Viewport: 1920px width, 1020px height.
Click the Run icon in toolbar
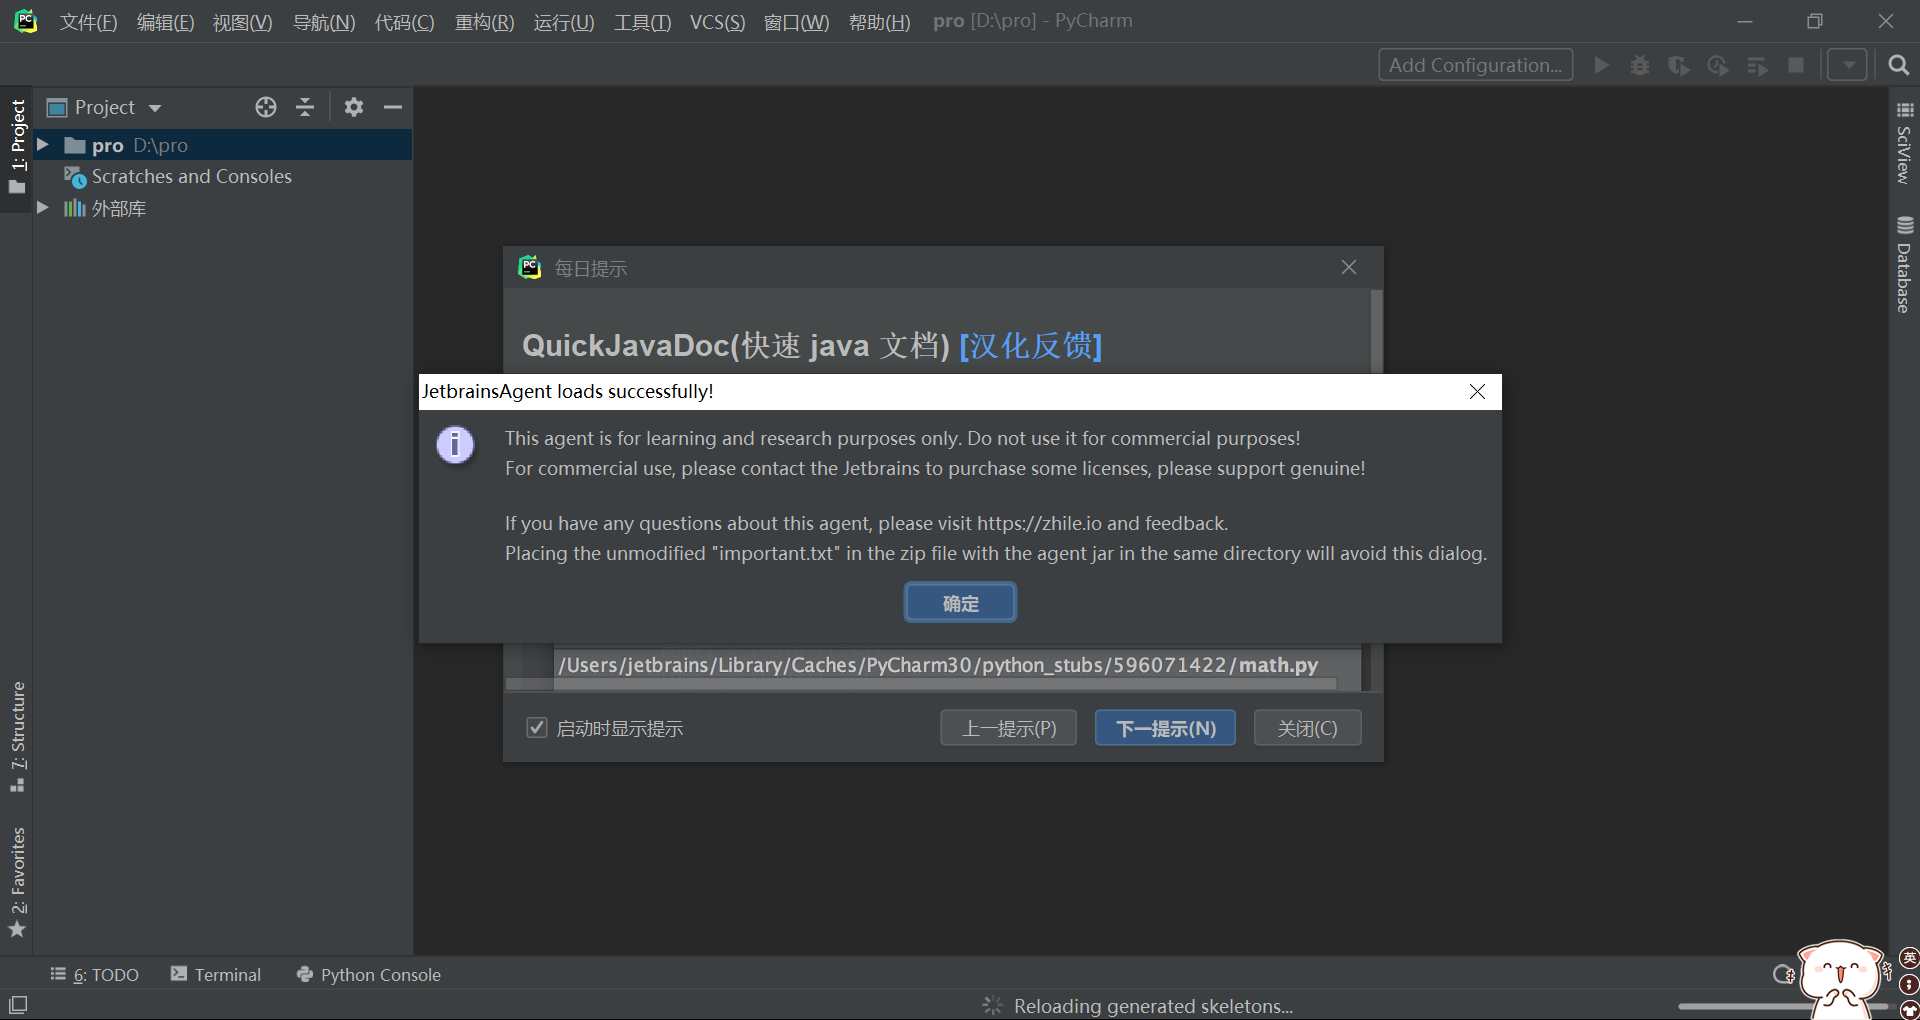pos(1601,65)
